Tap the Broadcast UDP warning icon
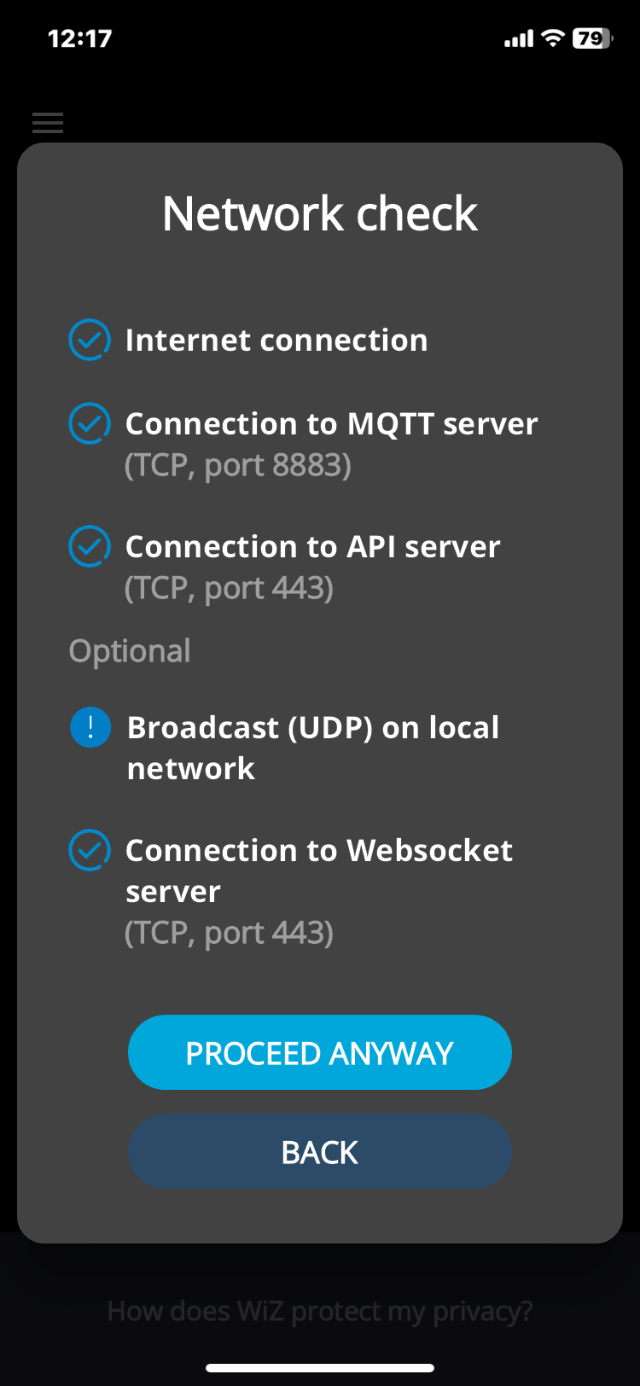The height and width of the screenshot is (1386, 640). [90, 728]
